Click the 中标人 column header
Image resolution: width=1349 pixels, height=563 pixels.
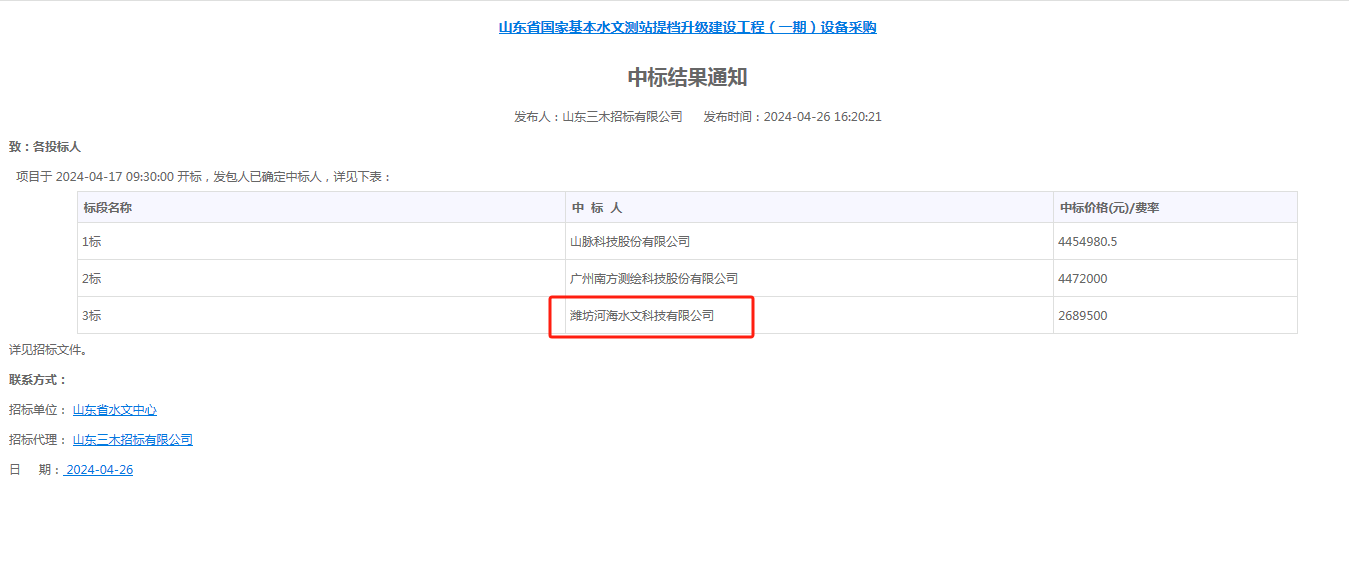click(596, 208)
